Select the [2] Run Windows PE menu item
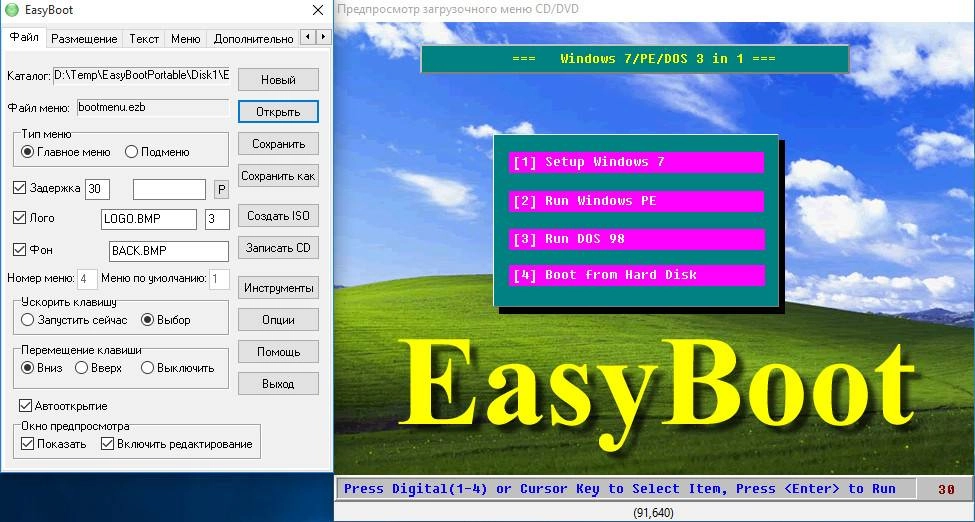Image resolution: width=975 pixels, height=522 pixels. [x=636, y=201]
